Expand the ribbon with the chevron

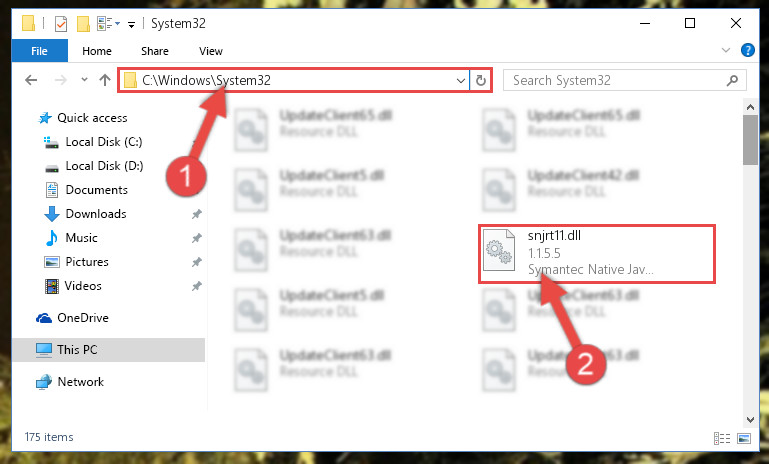[726, 50]
